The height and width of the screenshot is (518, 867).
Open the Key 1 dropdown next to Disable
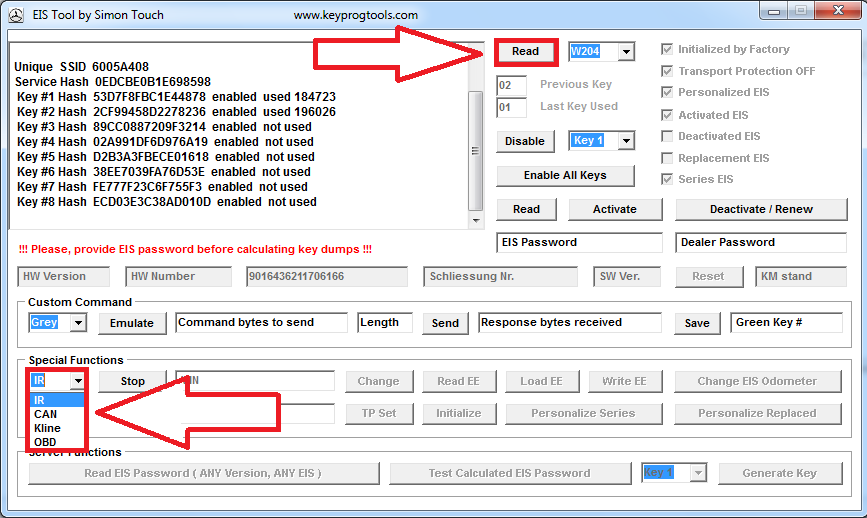pos(626,141)
